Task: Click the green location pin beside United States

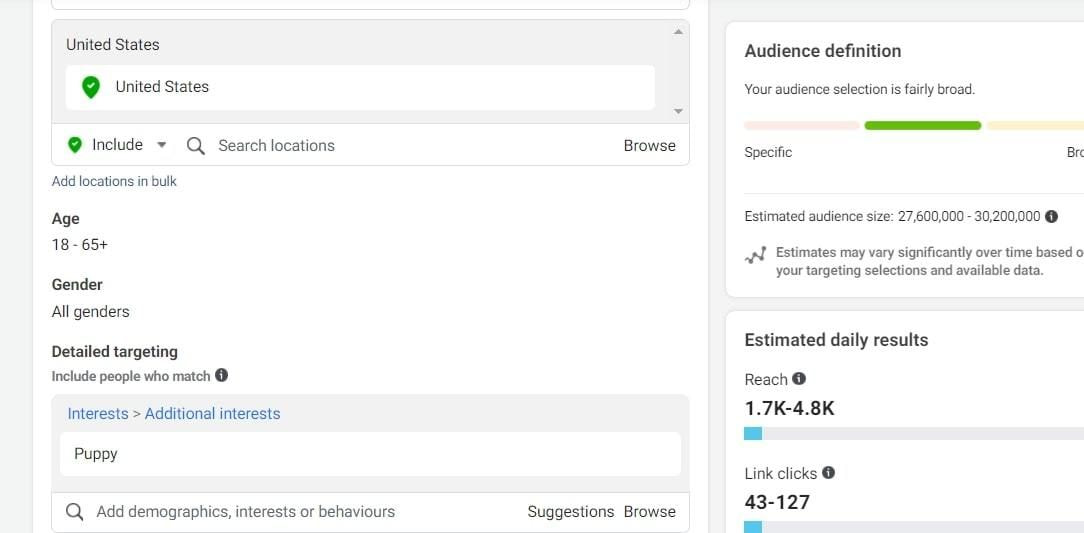Action: pos(91,87)
